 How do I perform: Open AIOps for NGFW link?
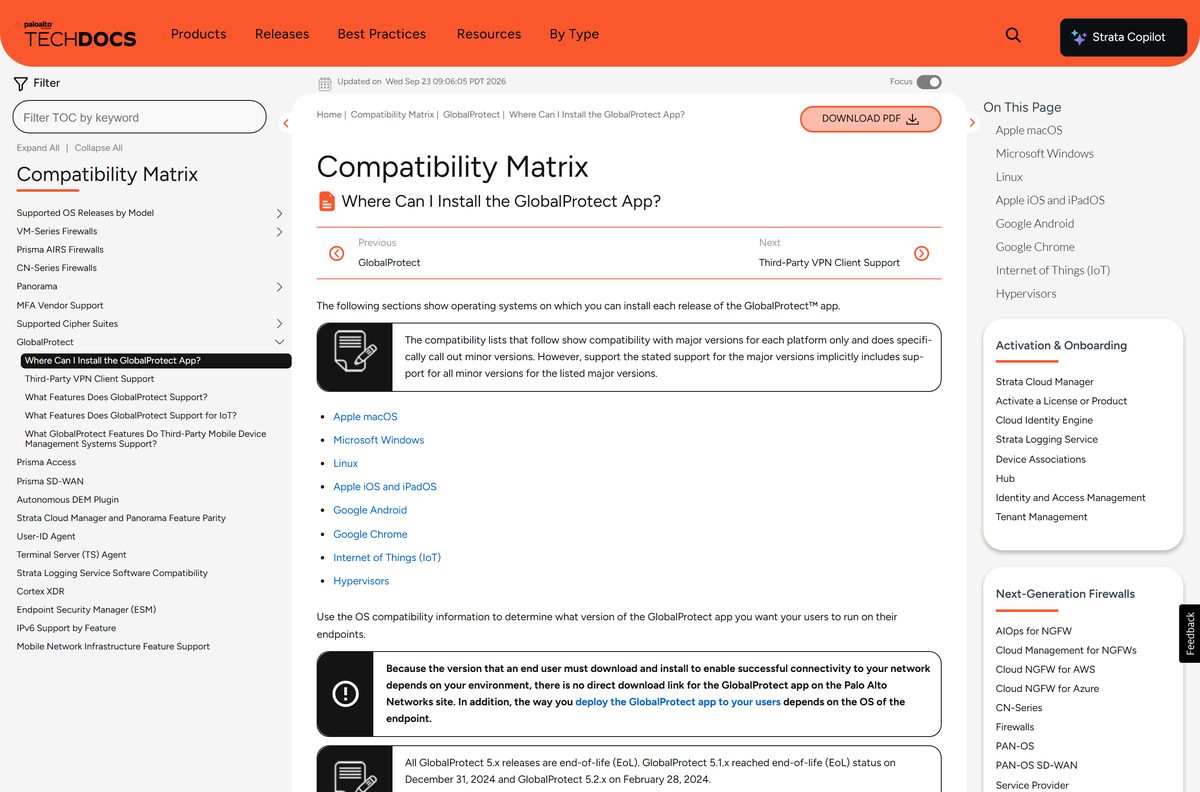[x=1034, y=631]
